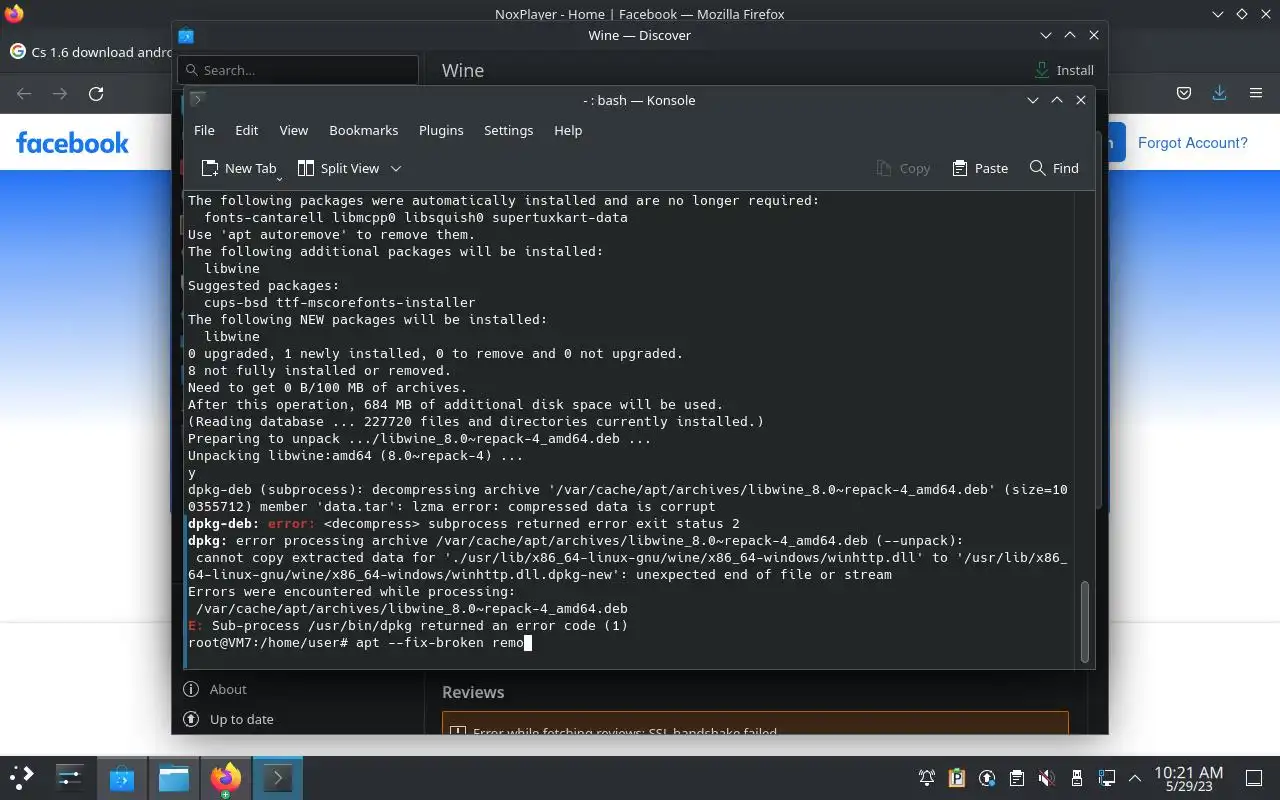
Task: Open the Bookmarks menu in Konsole
Action: pos(363,130)
